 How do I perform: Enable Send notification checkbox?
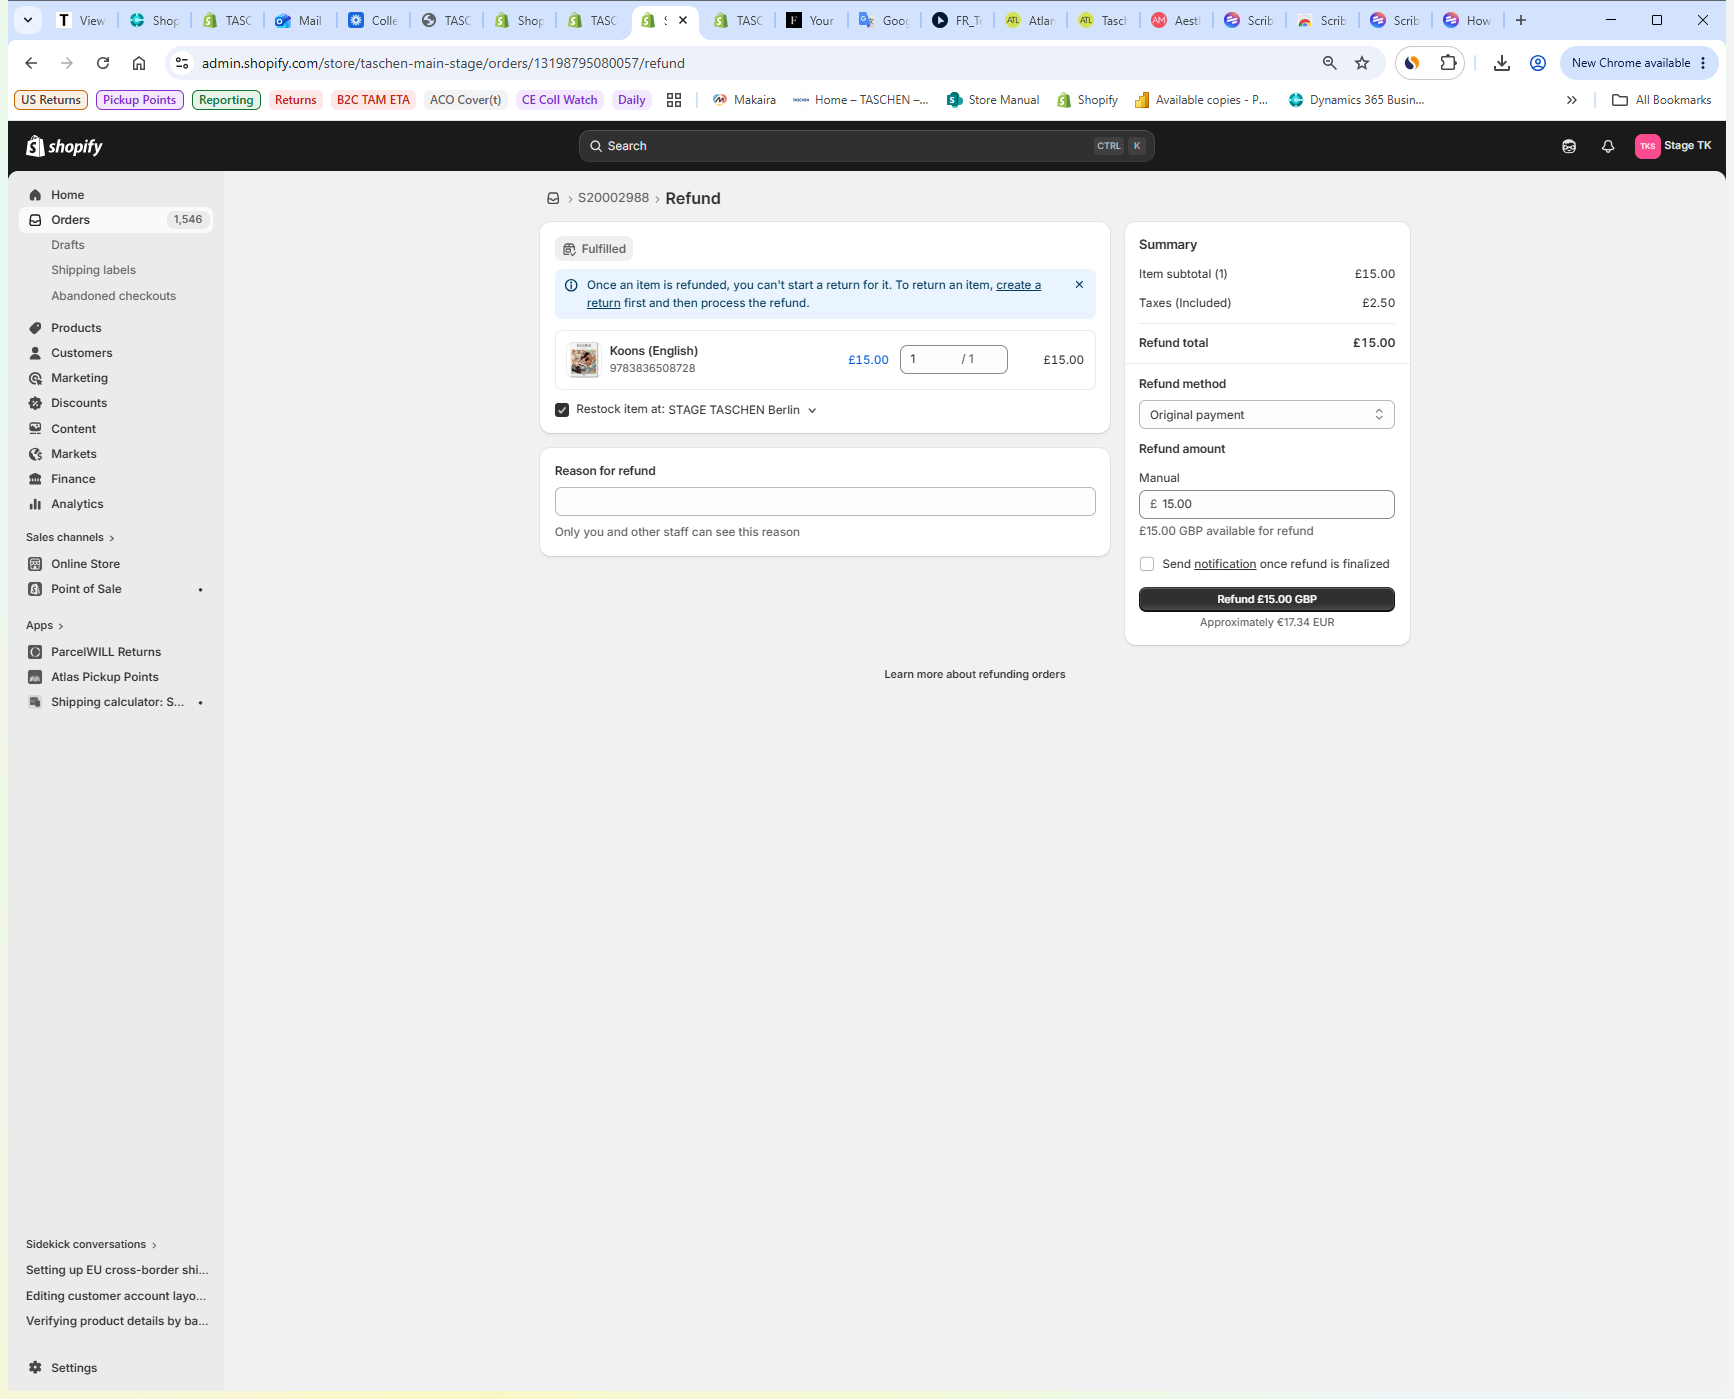pyautogui.click(x=1147, y=564)
